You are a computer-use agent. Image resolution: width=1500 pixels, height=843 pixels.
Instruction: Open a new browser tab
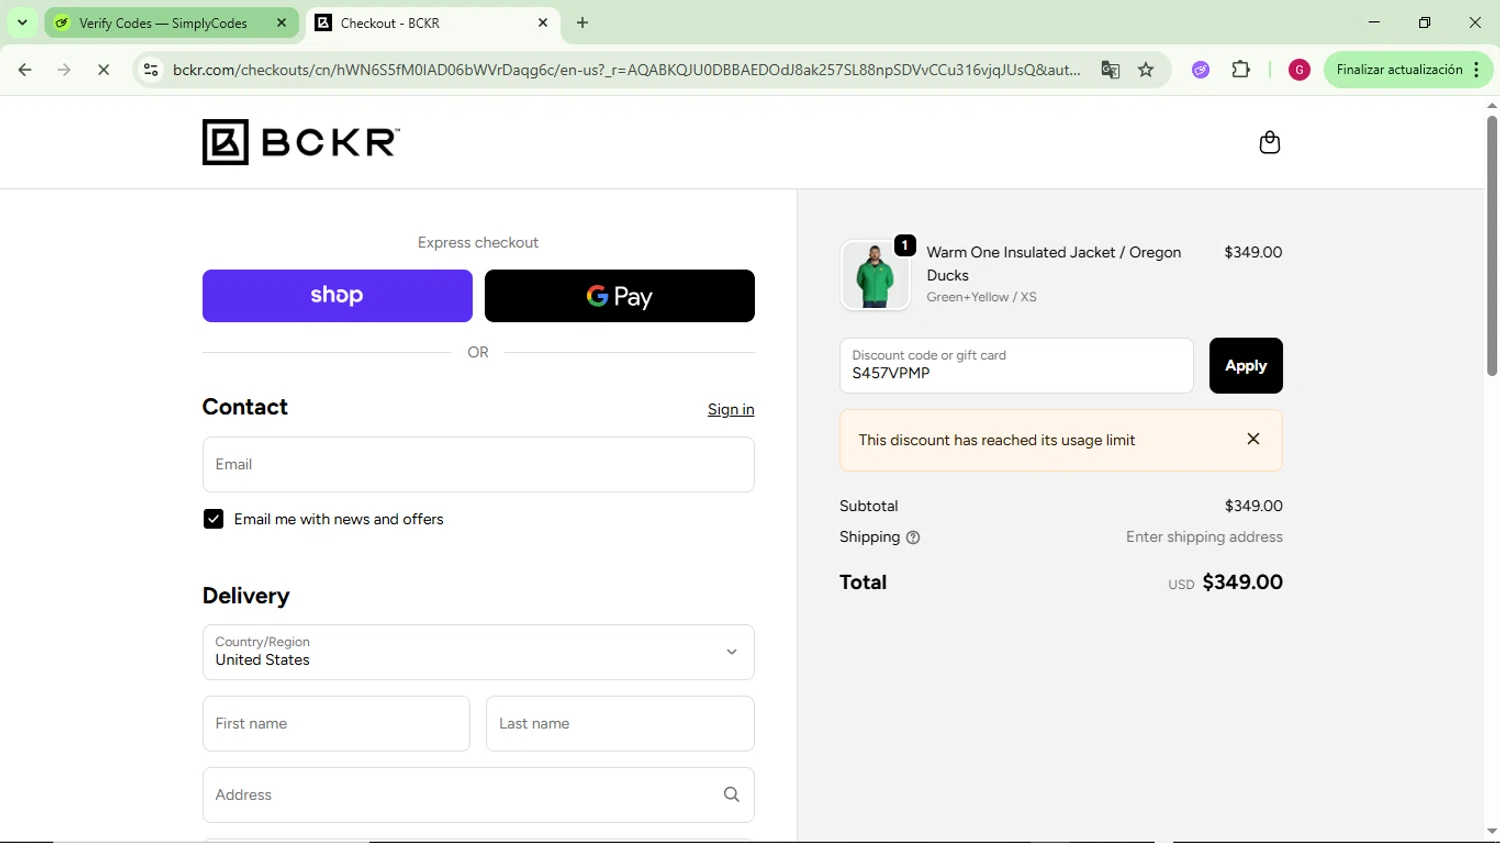[x=582, y=23]
